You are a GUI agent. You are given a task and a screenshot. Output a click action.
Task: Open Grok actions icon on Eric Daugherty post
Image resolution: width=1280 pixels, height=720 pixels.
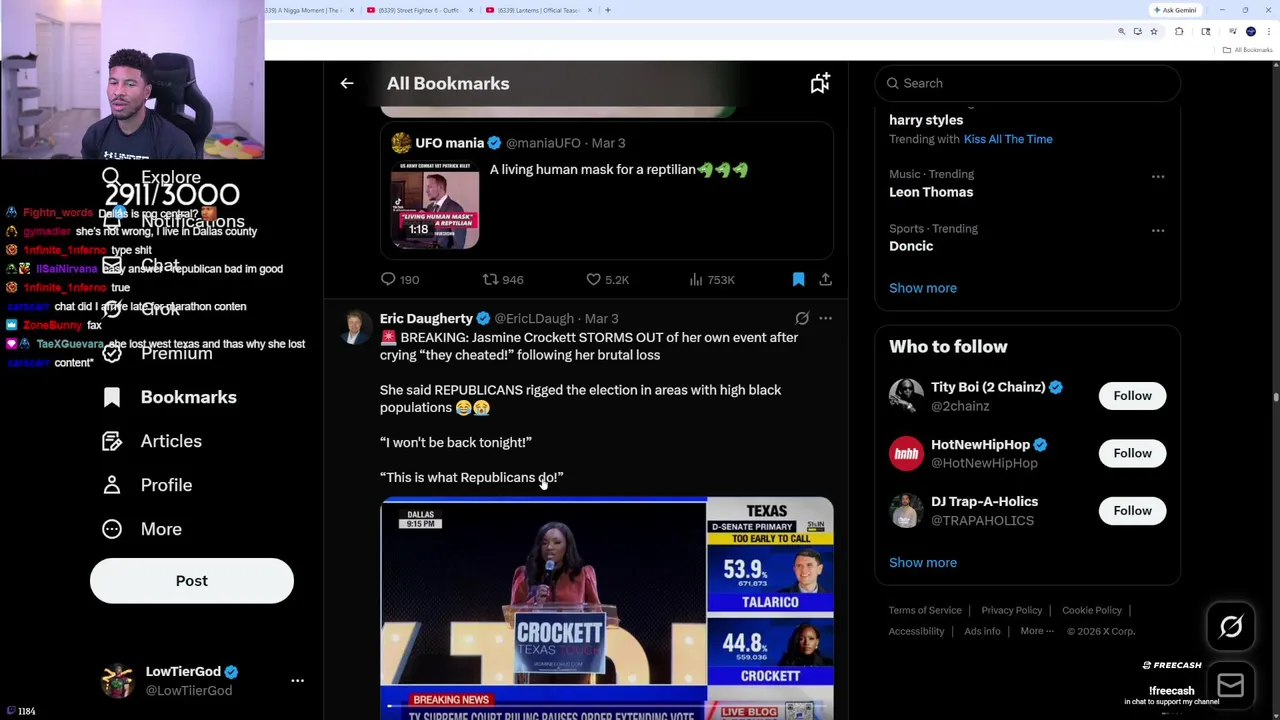tap(802, 318)
